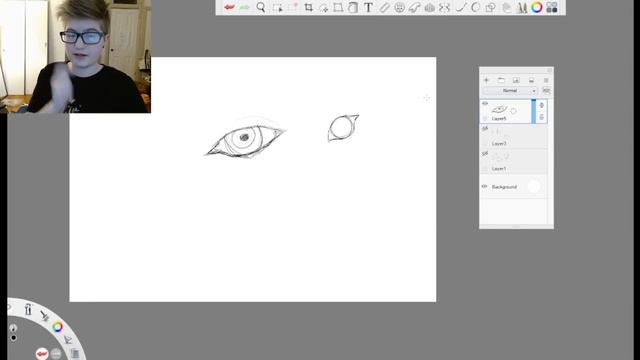Select the Flood Fill bucket tool

(353, 7)
